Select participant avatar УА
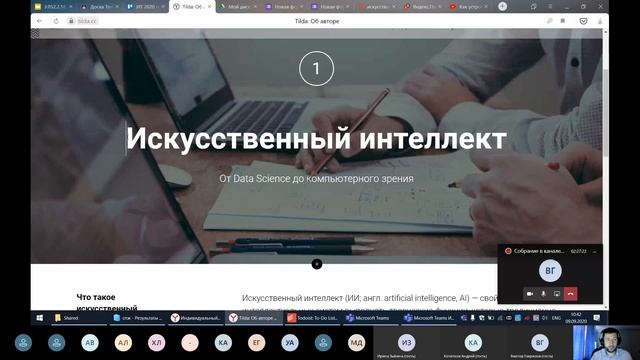 point(290,342)
